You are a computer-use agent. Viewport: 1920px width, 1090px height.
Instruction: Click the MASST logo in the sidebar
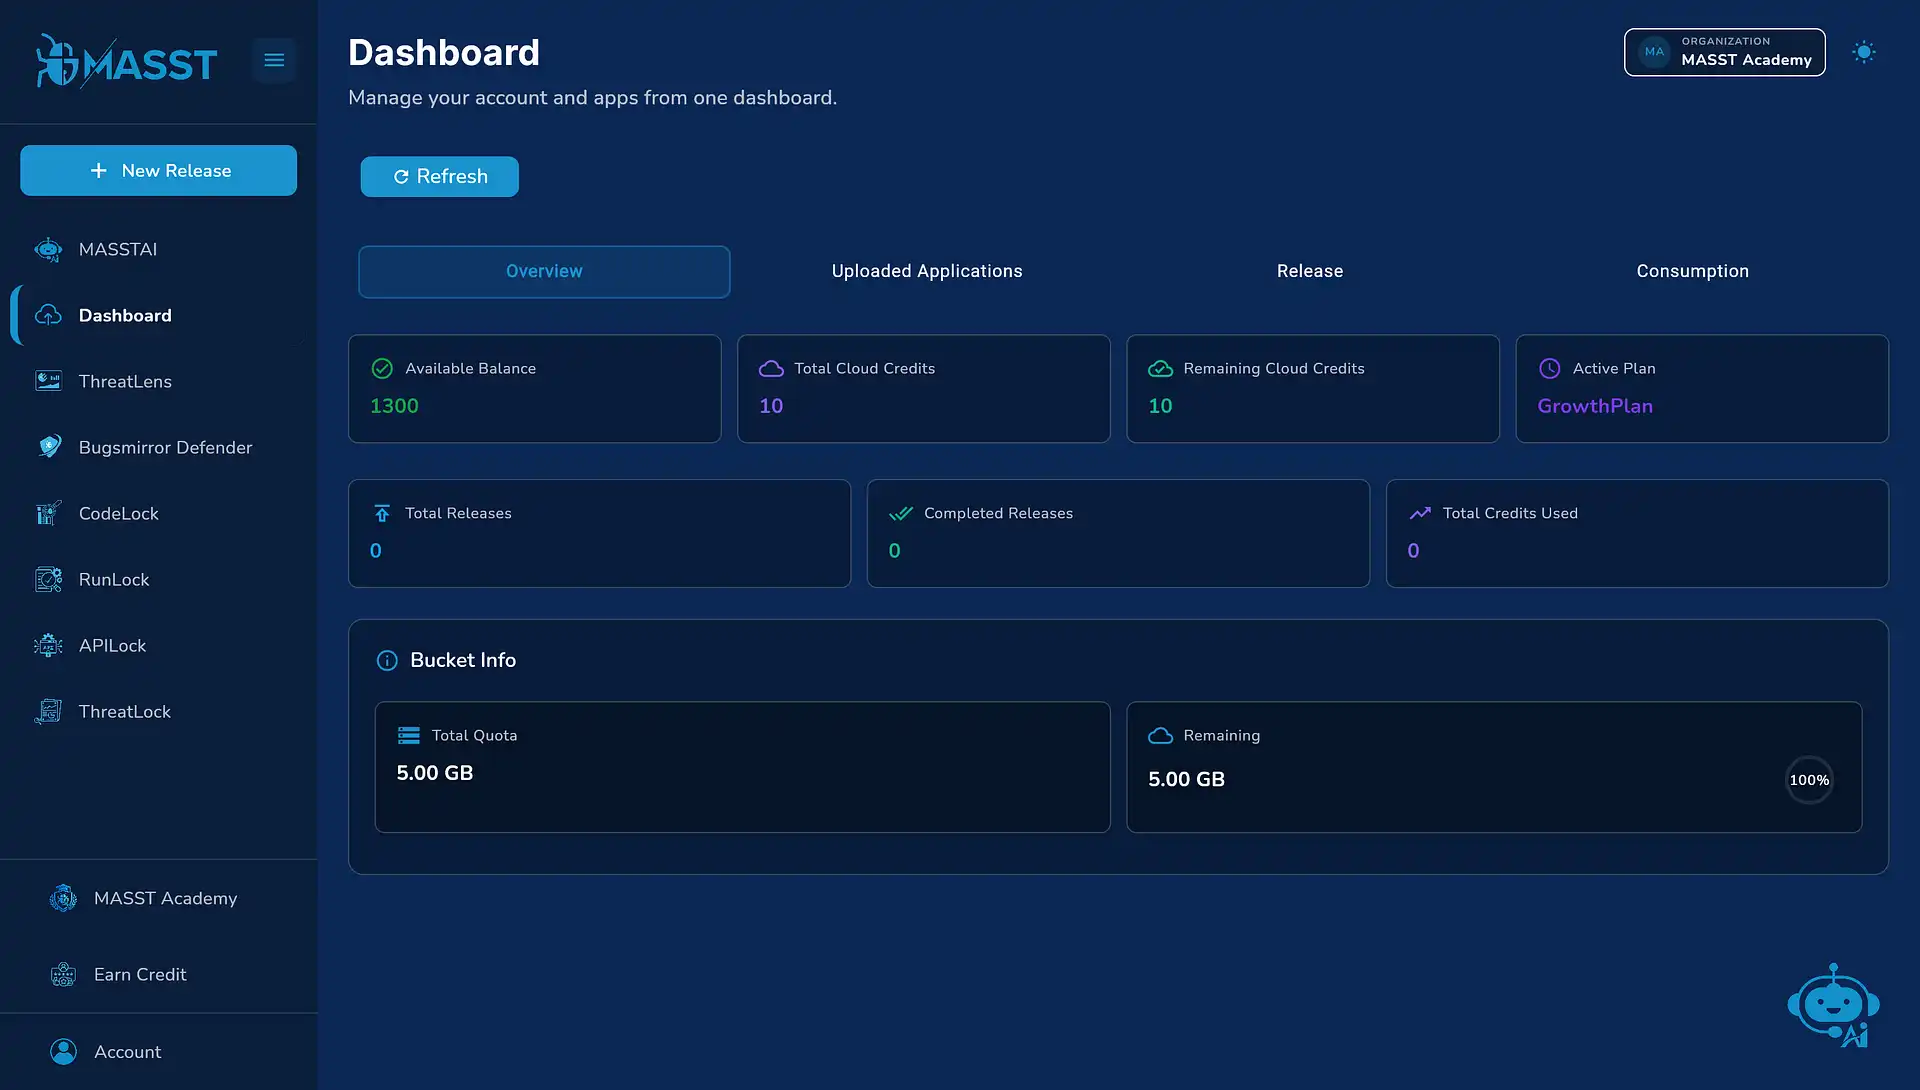(126, 61)
